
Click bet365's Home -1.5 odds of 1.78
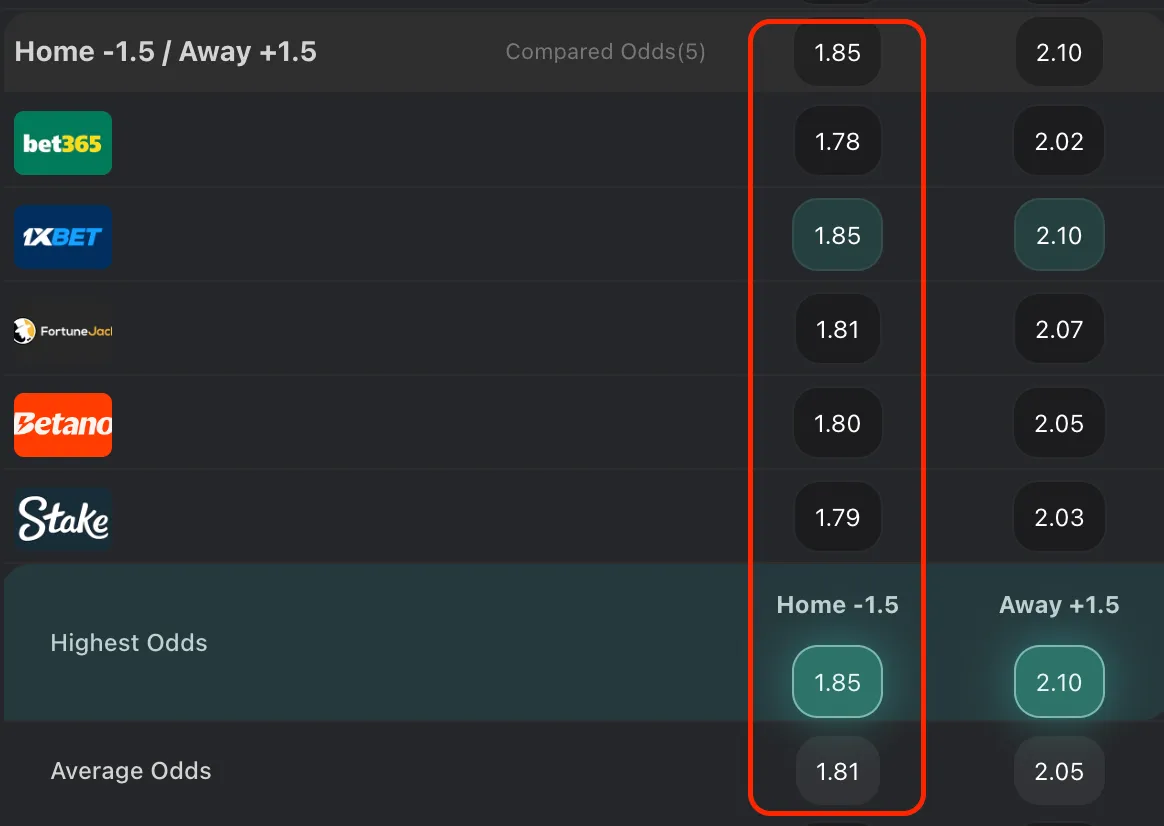(837, 141)
